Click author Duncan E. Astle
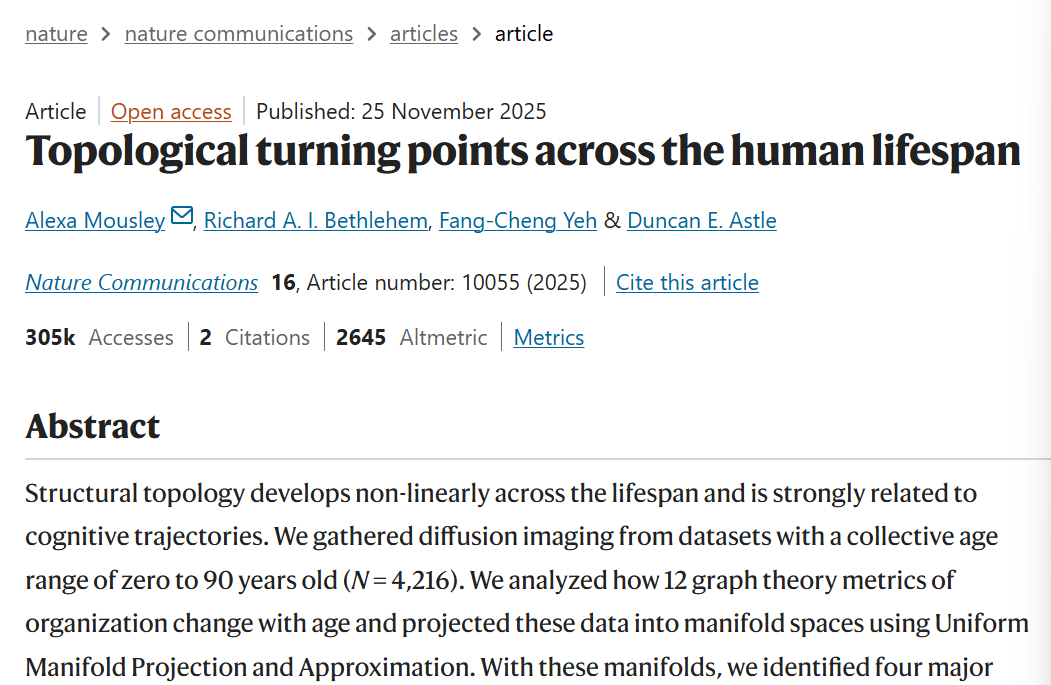Screen dimensions: 1051x685 [x=702, y=221]
